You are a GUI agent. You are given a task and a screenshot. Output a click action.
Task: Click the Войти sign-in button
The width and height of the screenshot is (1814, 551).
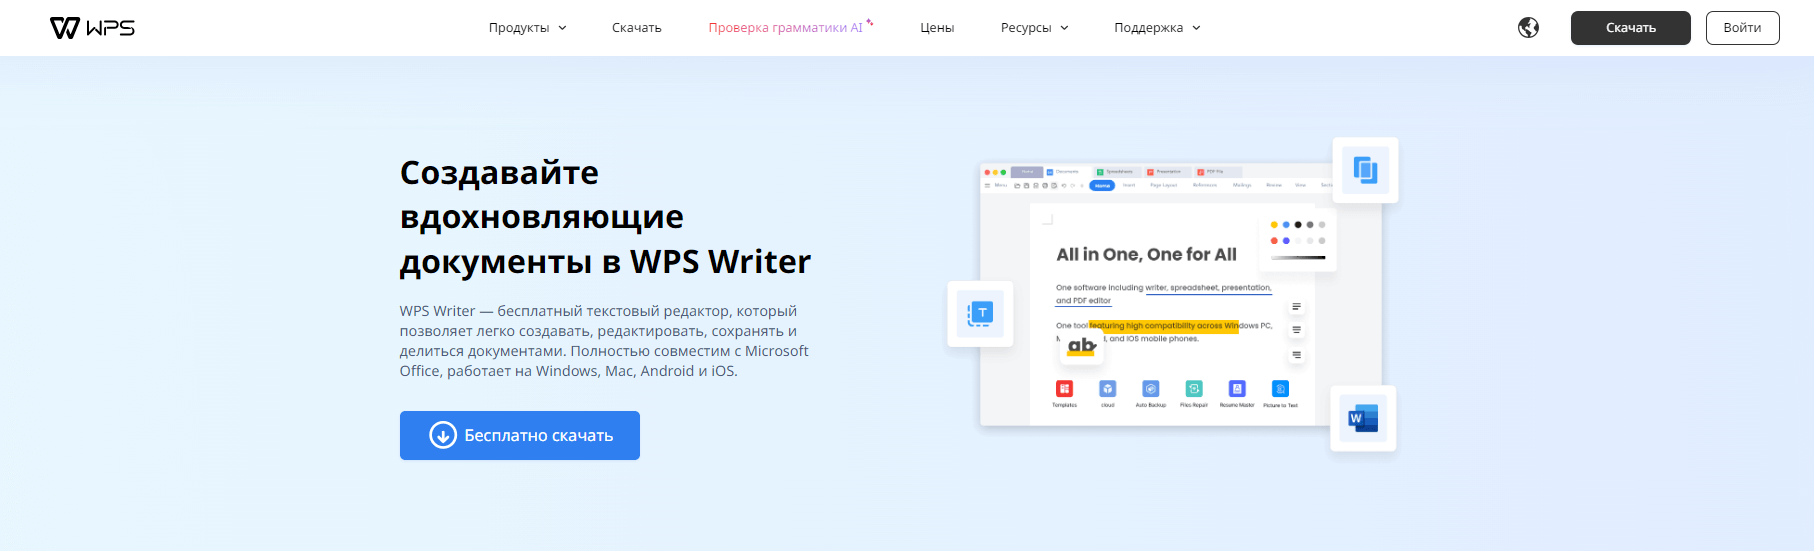click(x=1742, y=28)
